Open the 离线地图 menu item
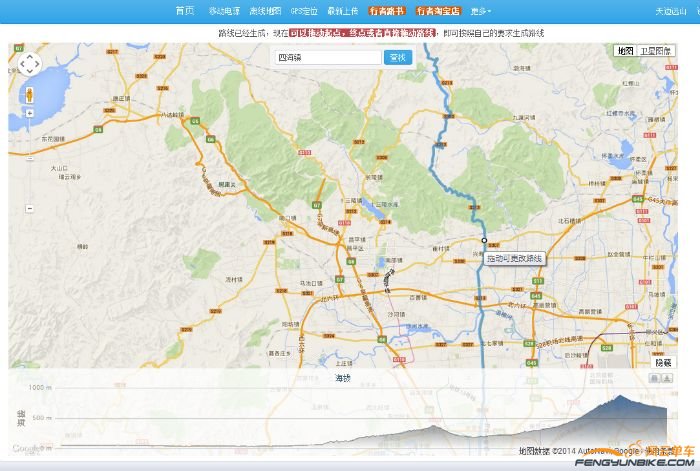This screenshot has width=700, height=471. point(265,11)
